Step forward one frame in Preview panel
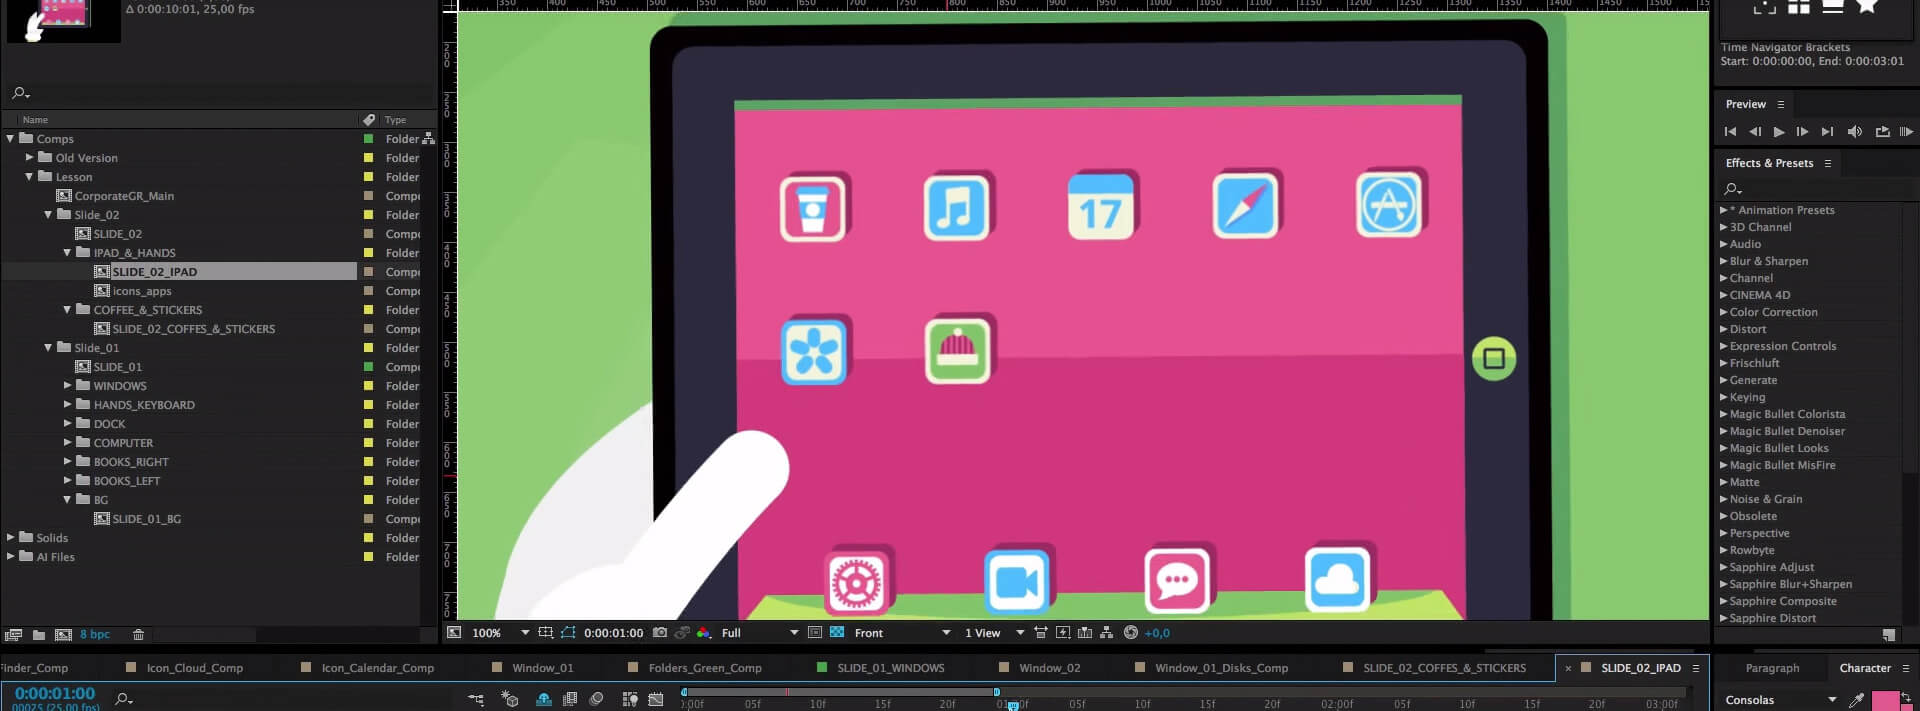The height and width of the screenshot is (711, 1920). coord(1803,132)
